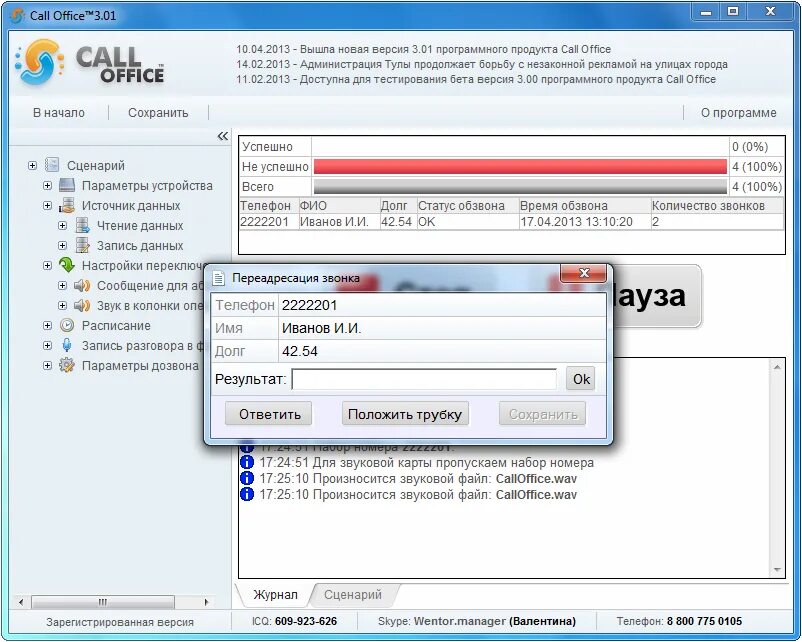The height and width of the screenshot is (642, 802).
Task: Click the Телефон column header
Action: pyautogui.click(x=269, y=206)
